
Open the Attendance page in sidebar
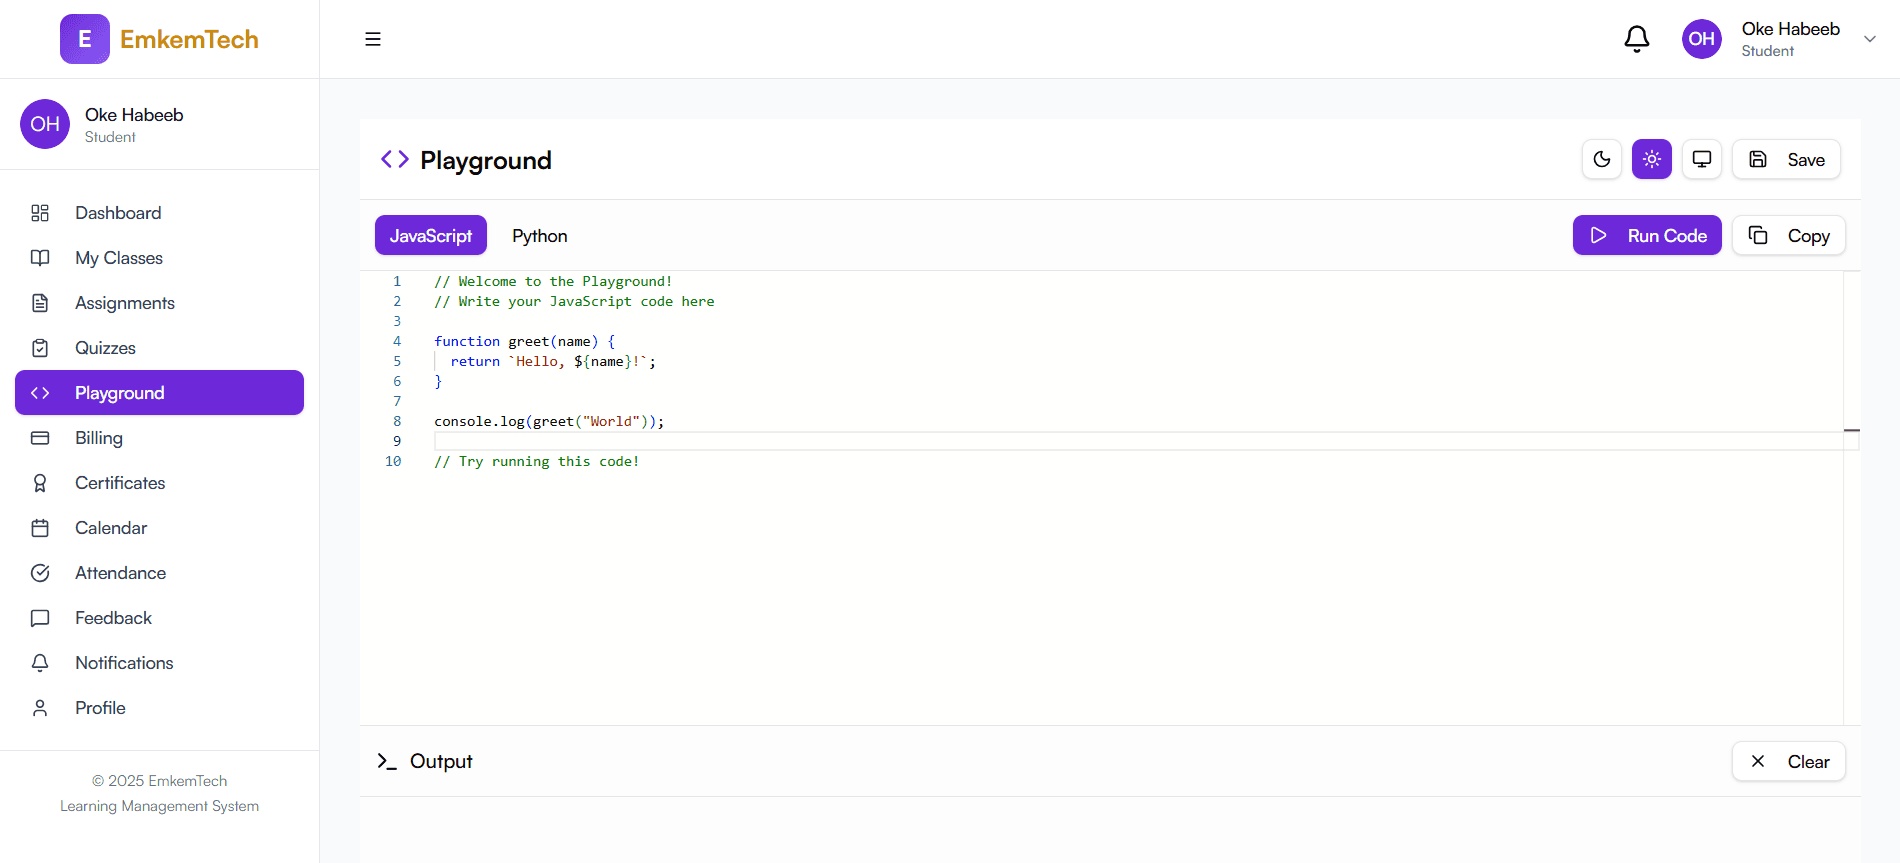[120, 573]
